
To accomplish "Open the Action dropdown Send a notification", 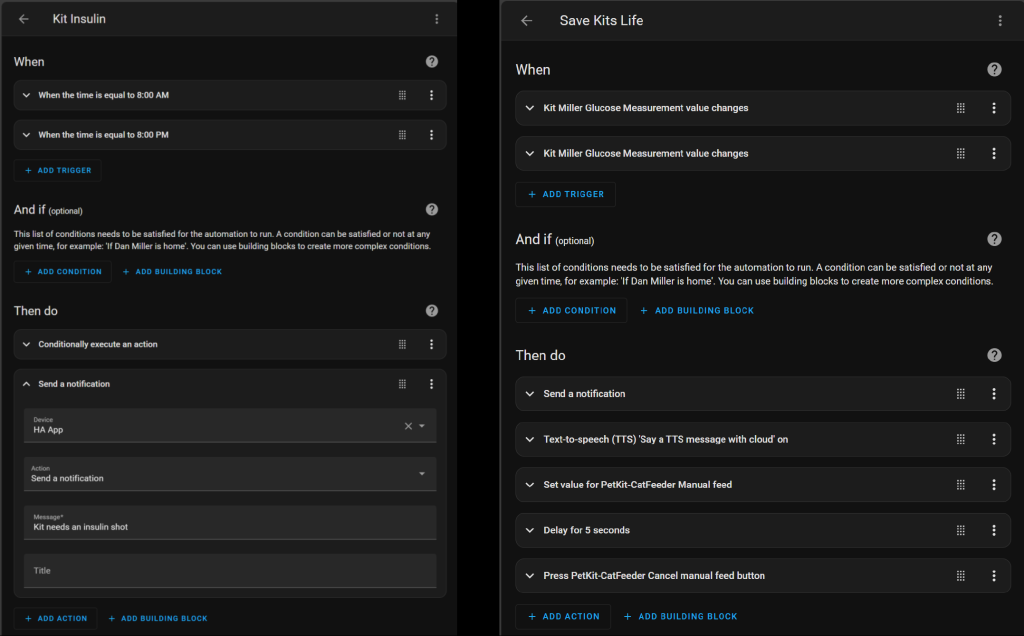I will 422,474.
